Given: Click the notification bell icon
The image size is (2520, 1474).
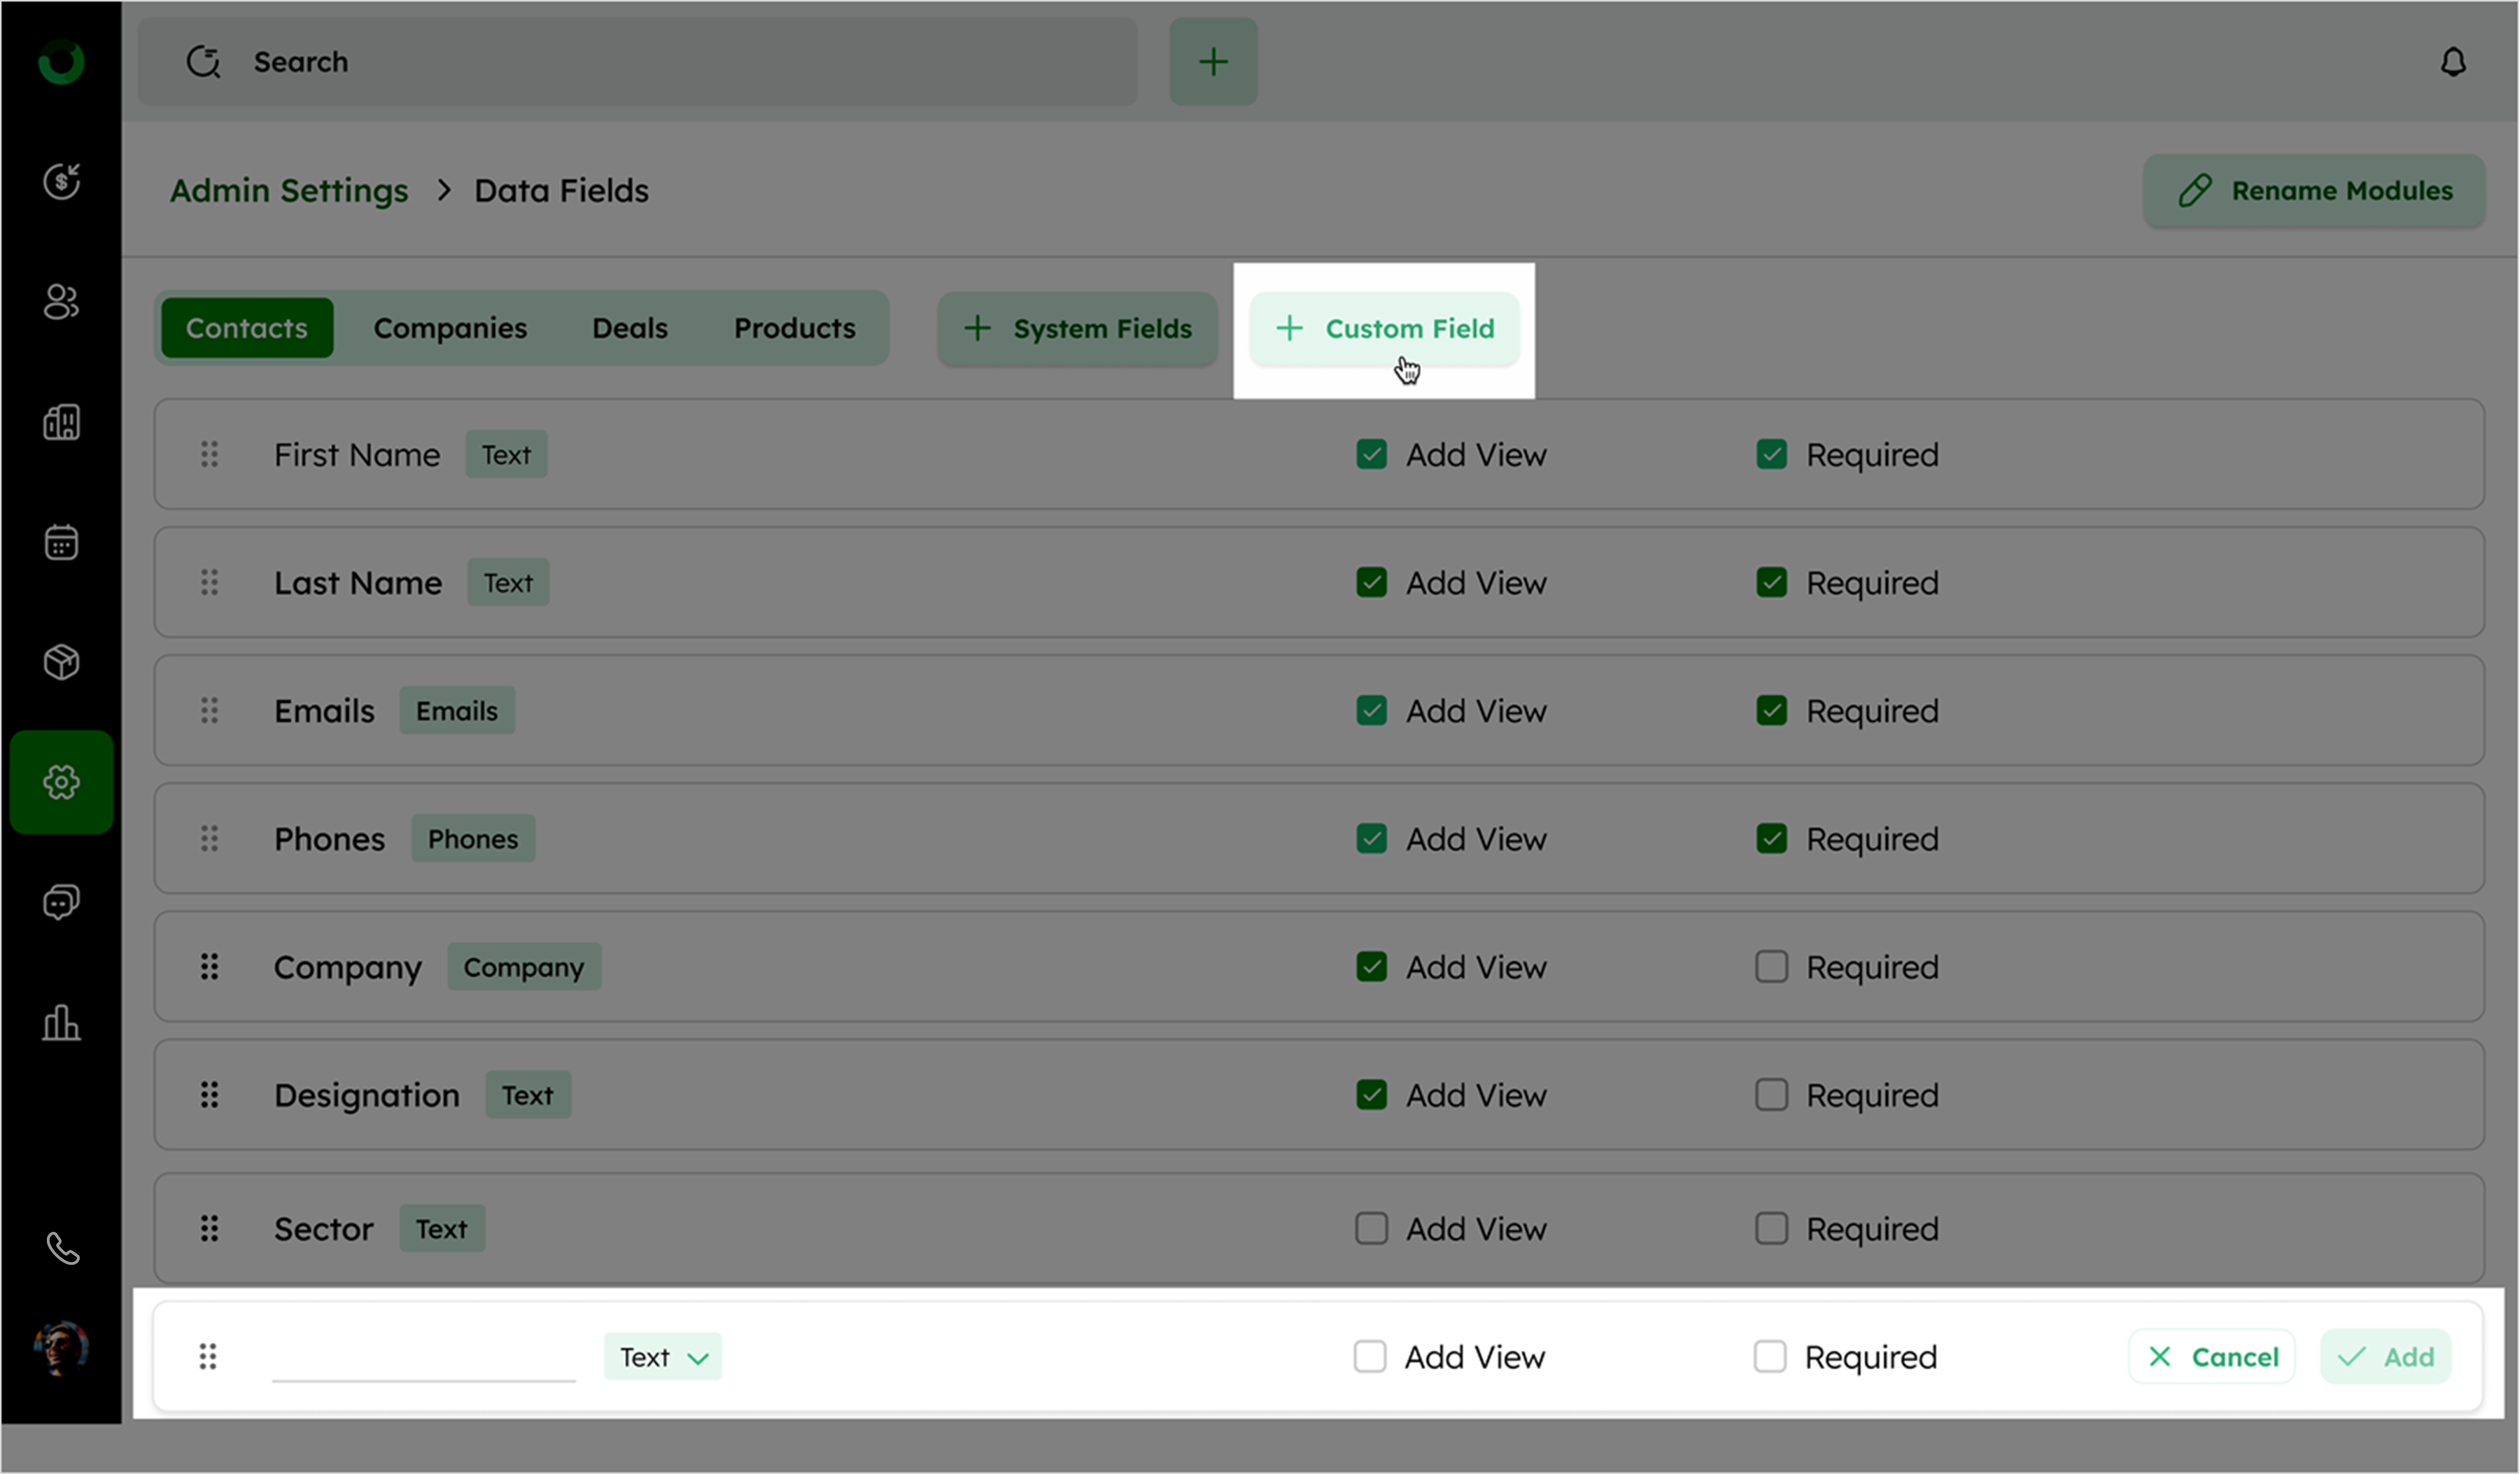Looking at the screenshot, I should click(x=2452, y=62).
